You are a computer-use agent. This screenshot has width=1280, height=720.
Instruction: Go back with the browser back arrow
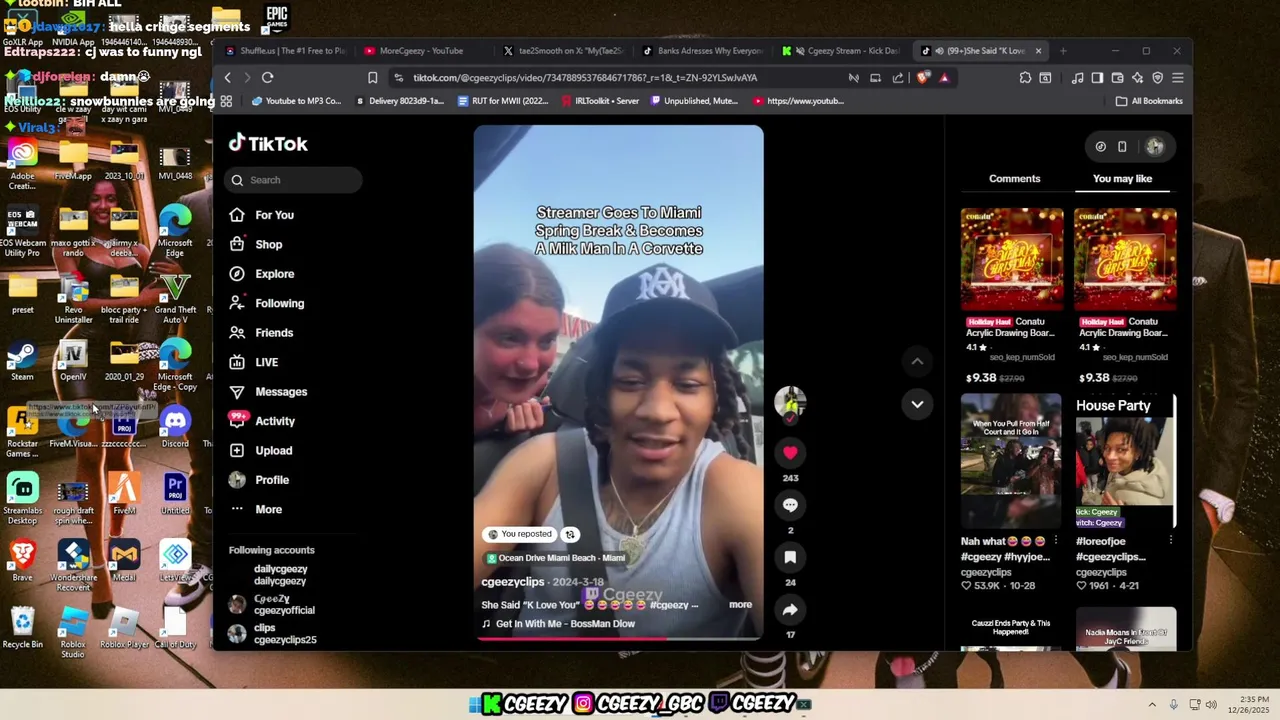228,78
